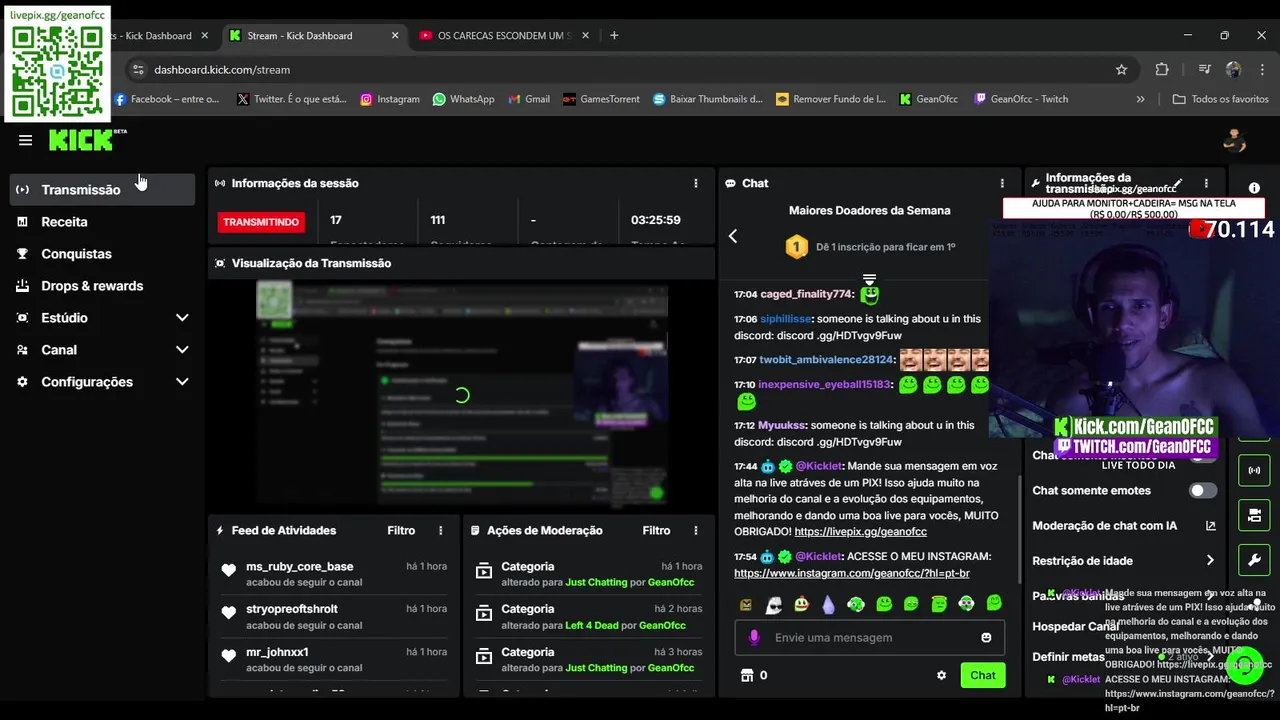Expand the Estúdio sidebar section
This screenshot has height=720, width=1280.
182,318
